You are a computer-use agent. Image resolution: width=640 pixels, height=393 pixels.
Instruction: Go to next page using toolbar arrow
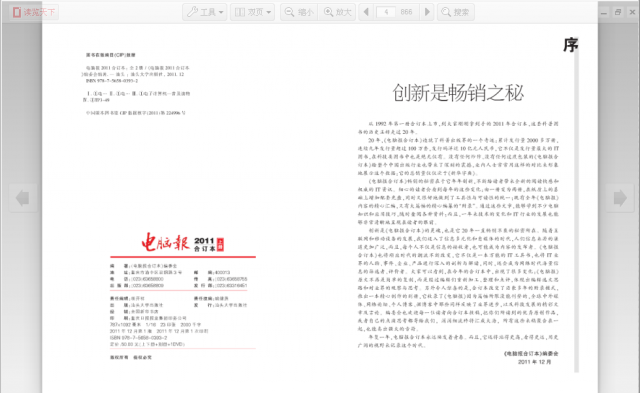point(427,12)
